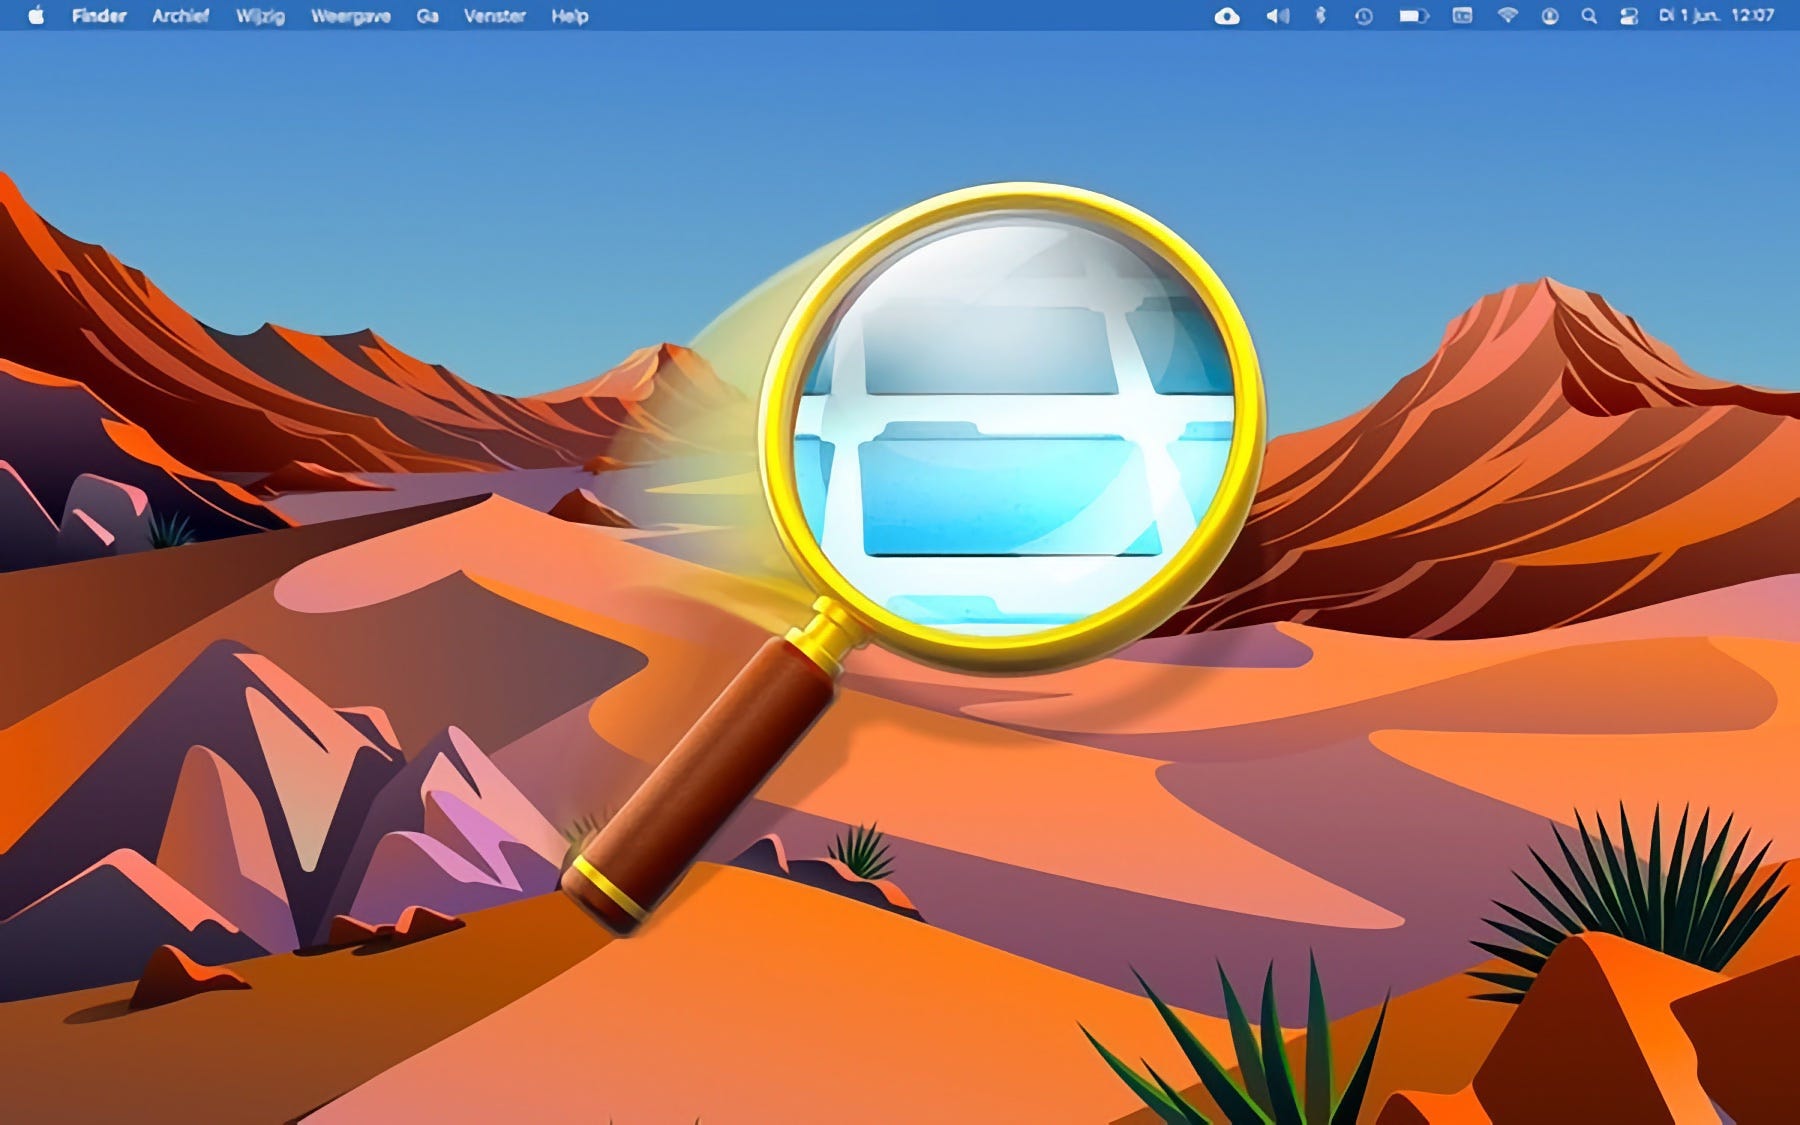Click the keyboard input source icon
Screen dimensions: 1800x1125
pos(1462,16)
